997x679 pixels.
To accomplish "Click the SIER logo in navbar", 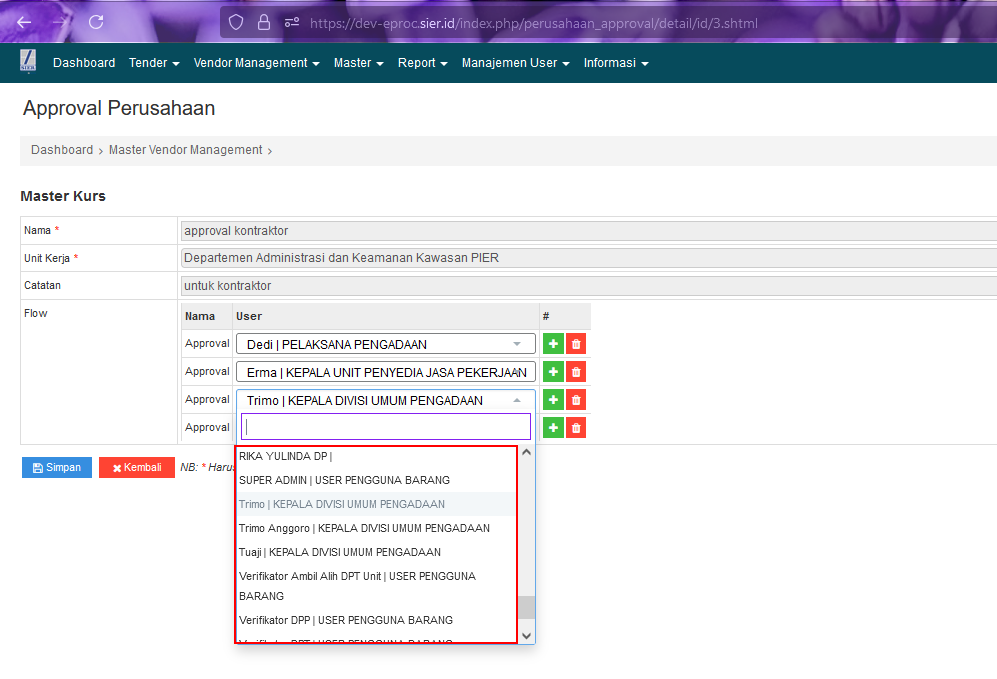I will tap(28, 62).
